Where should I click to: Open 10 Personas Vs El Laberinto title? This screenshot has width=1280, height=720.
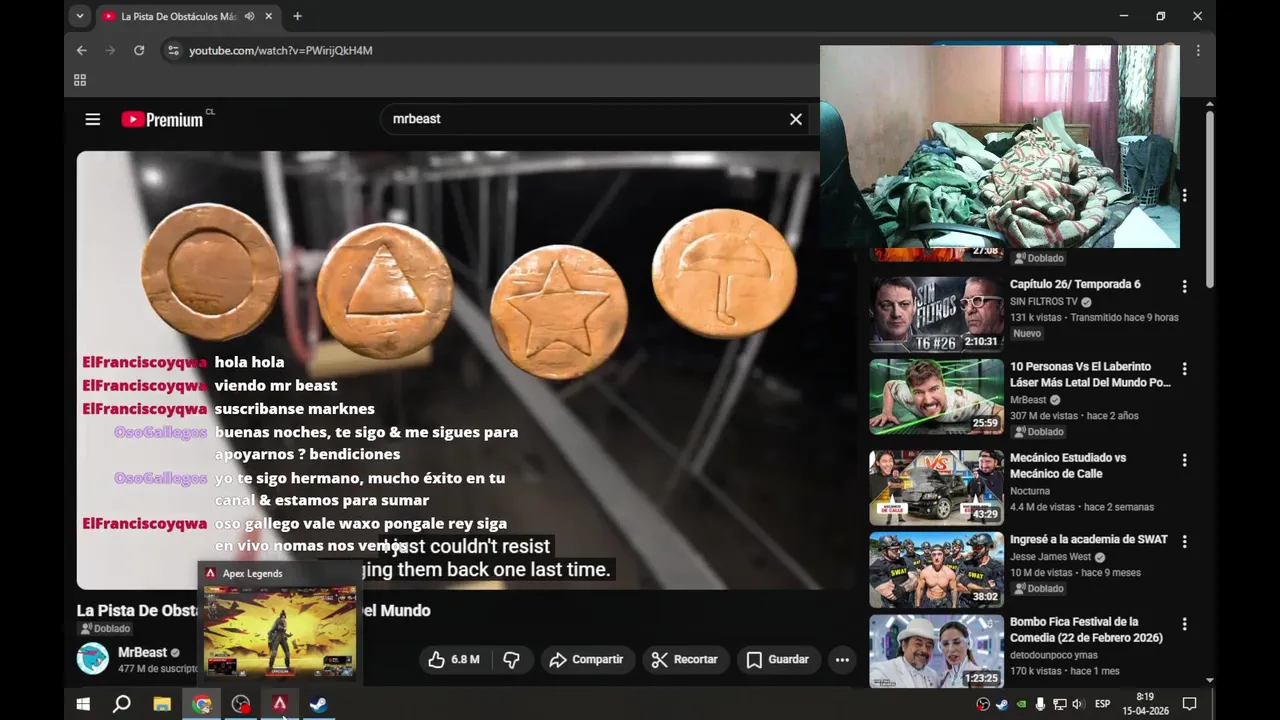coord(1090,374)
